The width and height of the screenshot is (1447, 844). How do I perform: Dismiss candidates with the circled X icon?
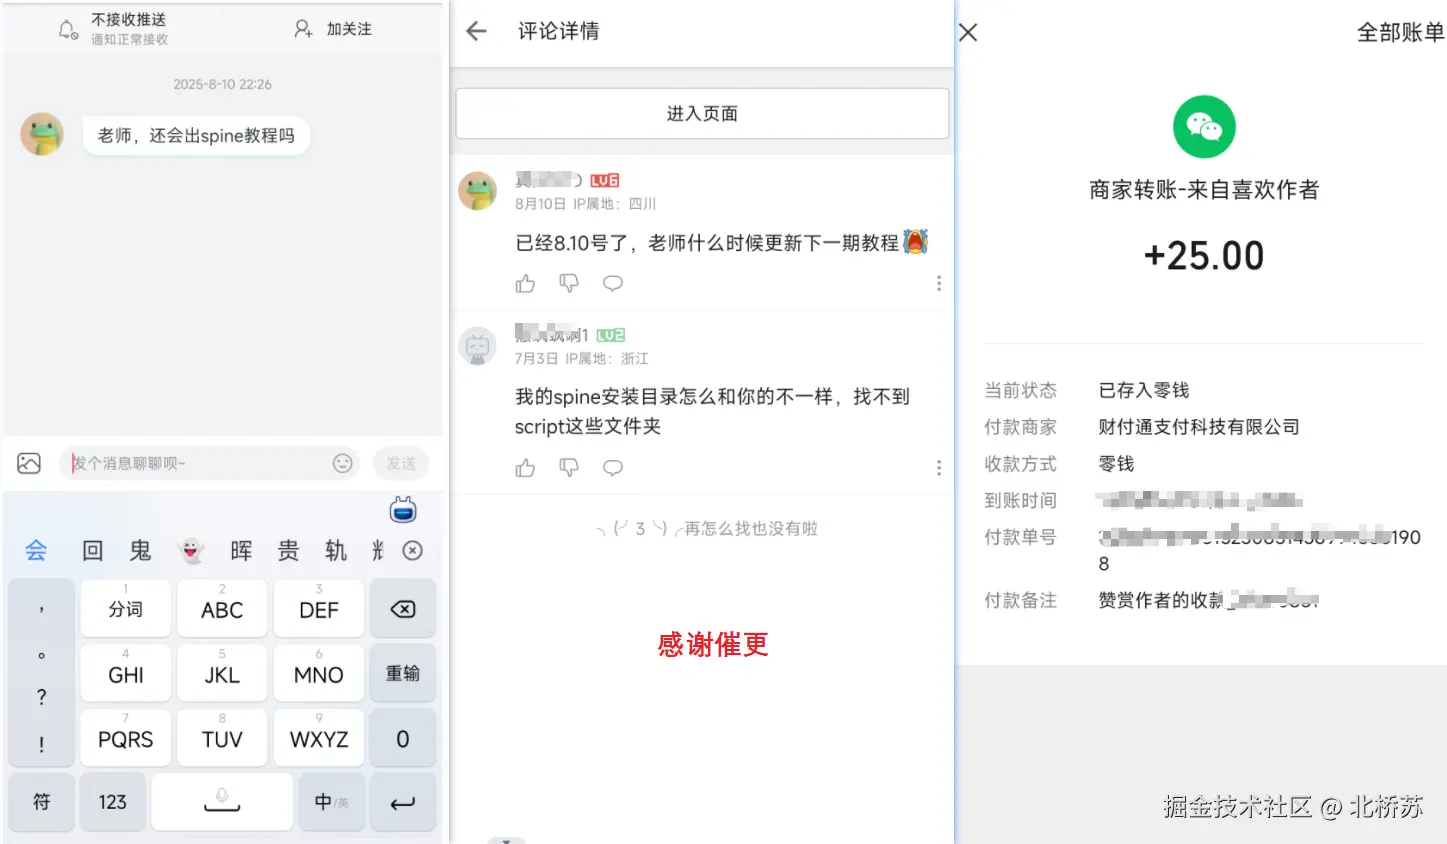pyautogui.click(x=412, y=550)
